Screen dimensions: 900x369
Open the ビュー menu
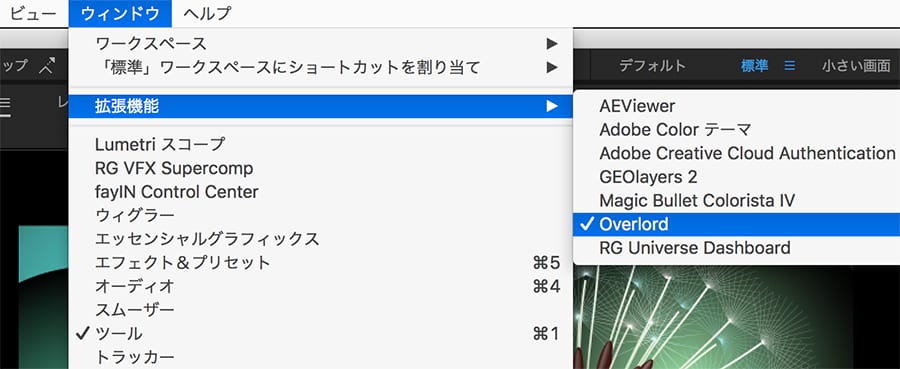[x=33, y=13]
